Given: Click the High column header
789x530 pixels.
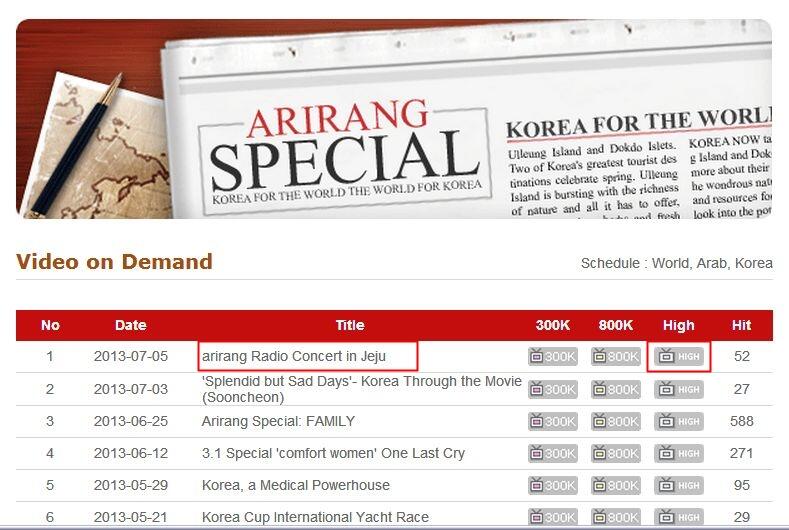Looking at the screenshot, I should tap(678, 325).
